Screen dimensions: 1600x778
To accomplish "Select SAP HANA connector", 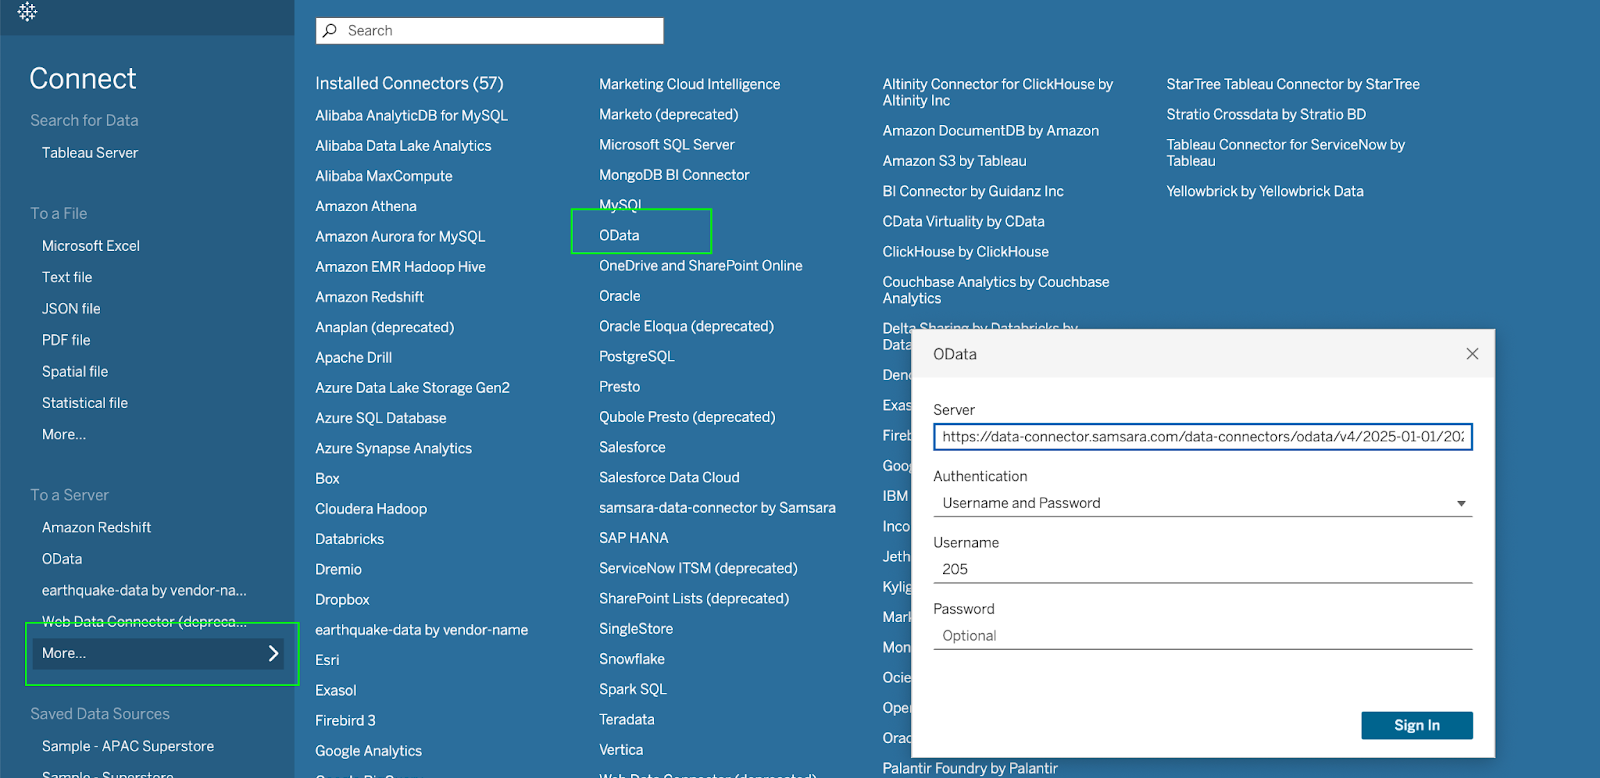I will (x=633, y=538).
